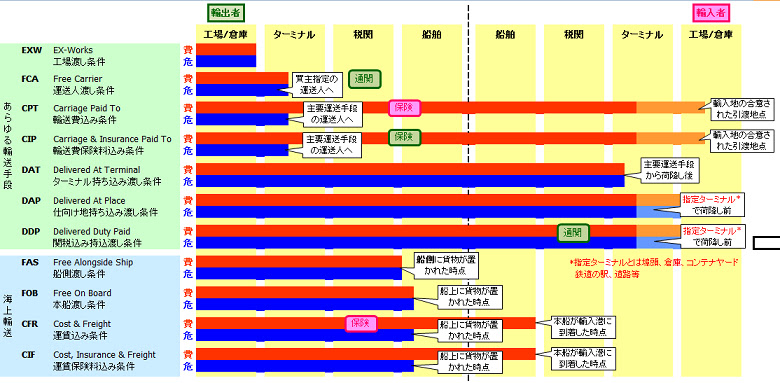780x383 pixels.
Task: Click the 船側に貨物が置かれた時点 callout
Action: 447,265
